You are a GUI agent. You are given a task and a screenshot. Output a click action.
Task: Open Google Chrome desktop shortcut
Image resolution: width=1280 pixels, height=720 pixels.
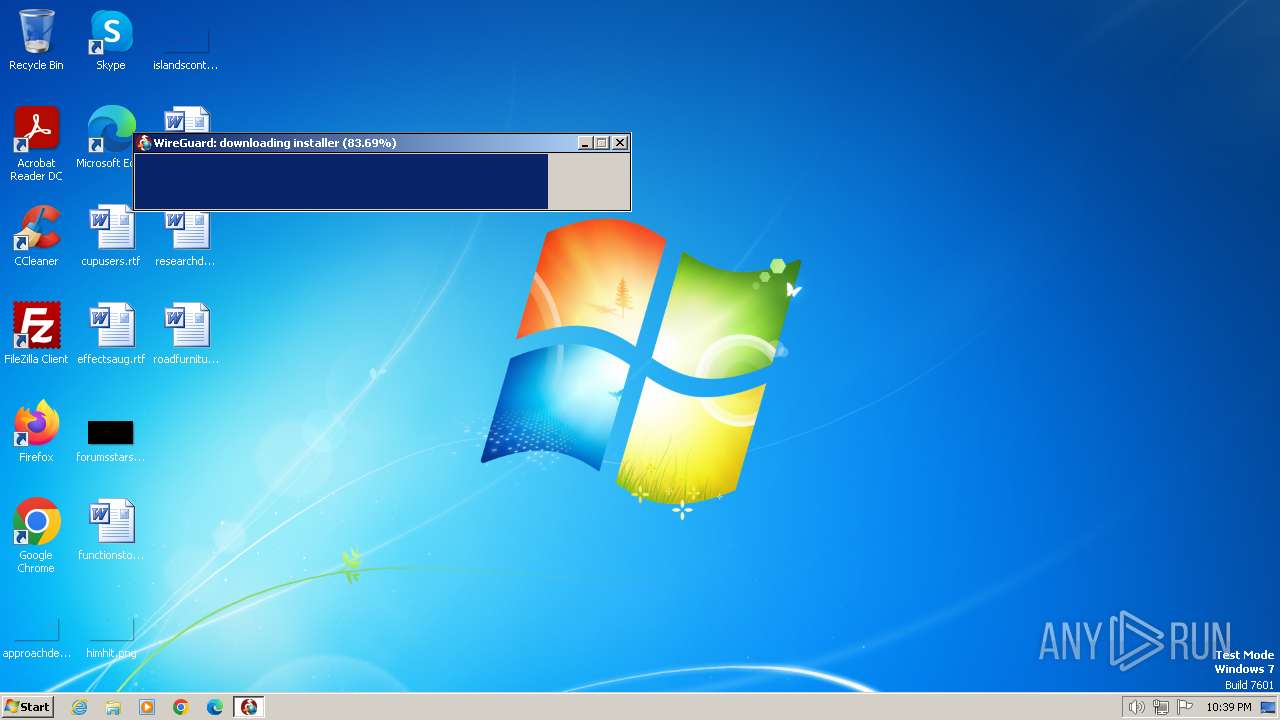36,536
